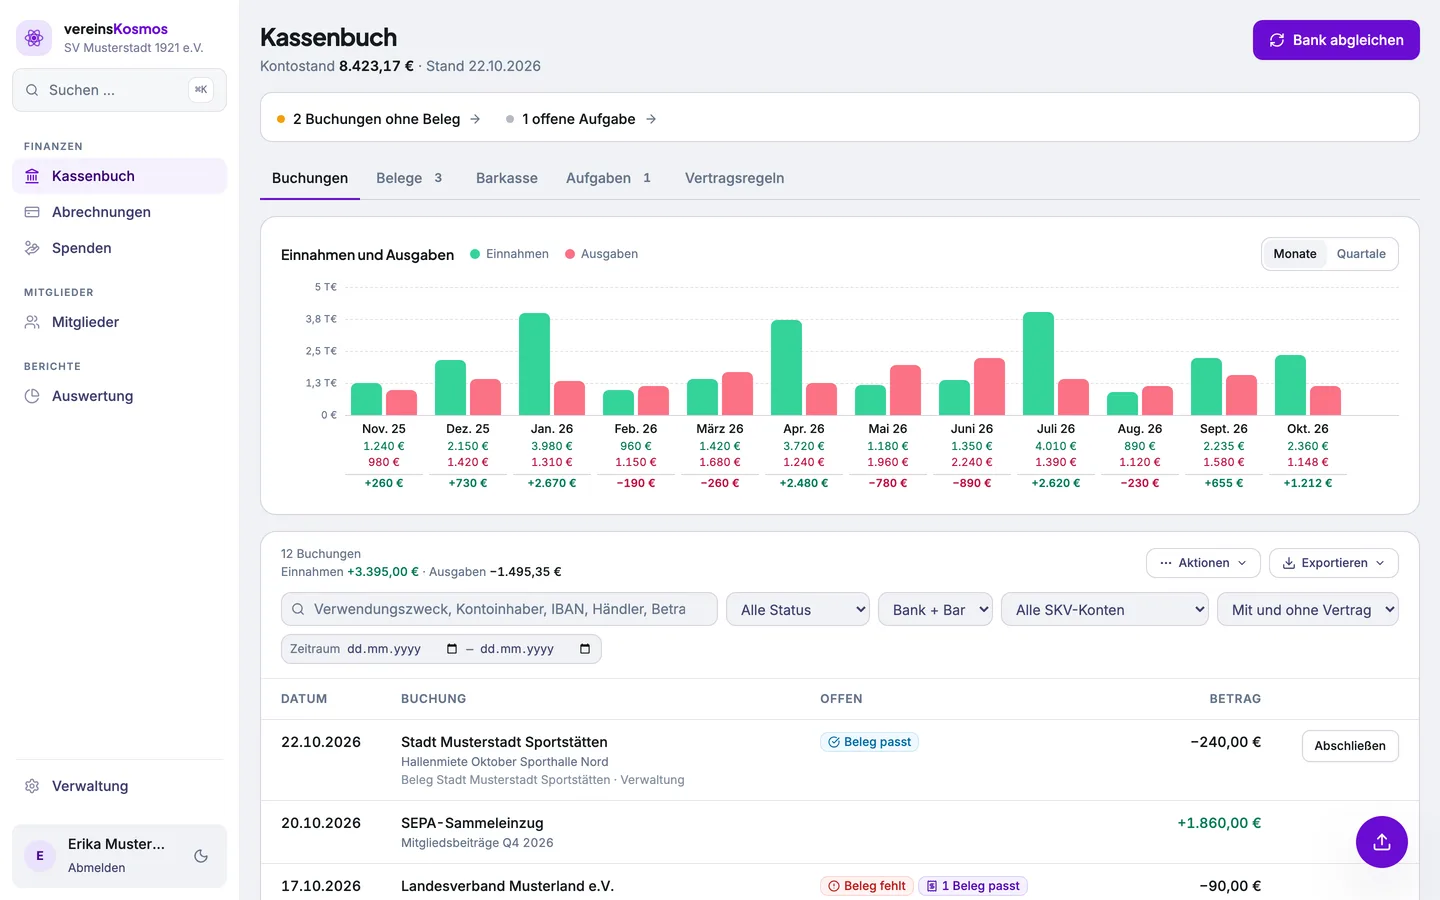The height and width of the screenshot is (900, 1440).
Task: Click the red Ausgaben bar for Juni 26
Action: [989, 386]
